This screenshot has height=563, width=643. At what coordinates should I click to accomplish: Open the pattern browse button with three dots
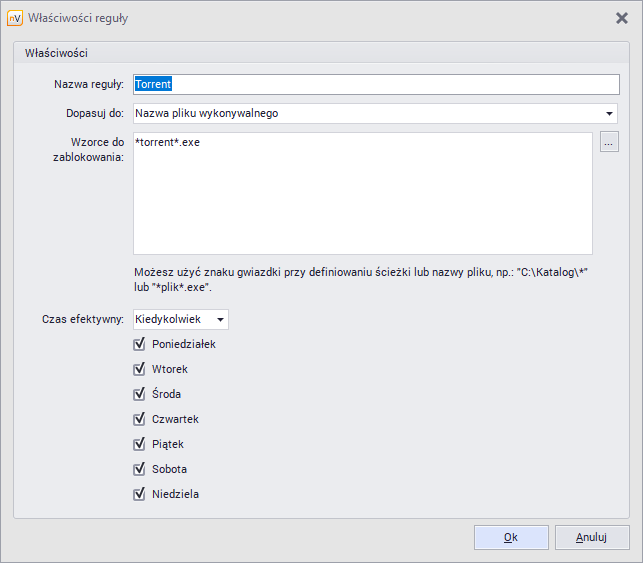(609, 143)
